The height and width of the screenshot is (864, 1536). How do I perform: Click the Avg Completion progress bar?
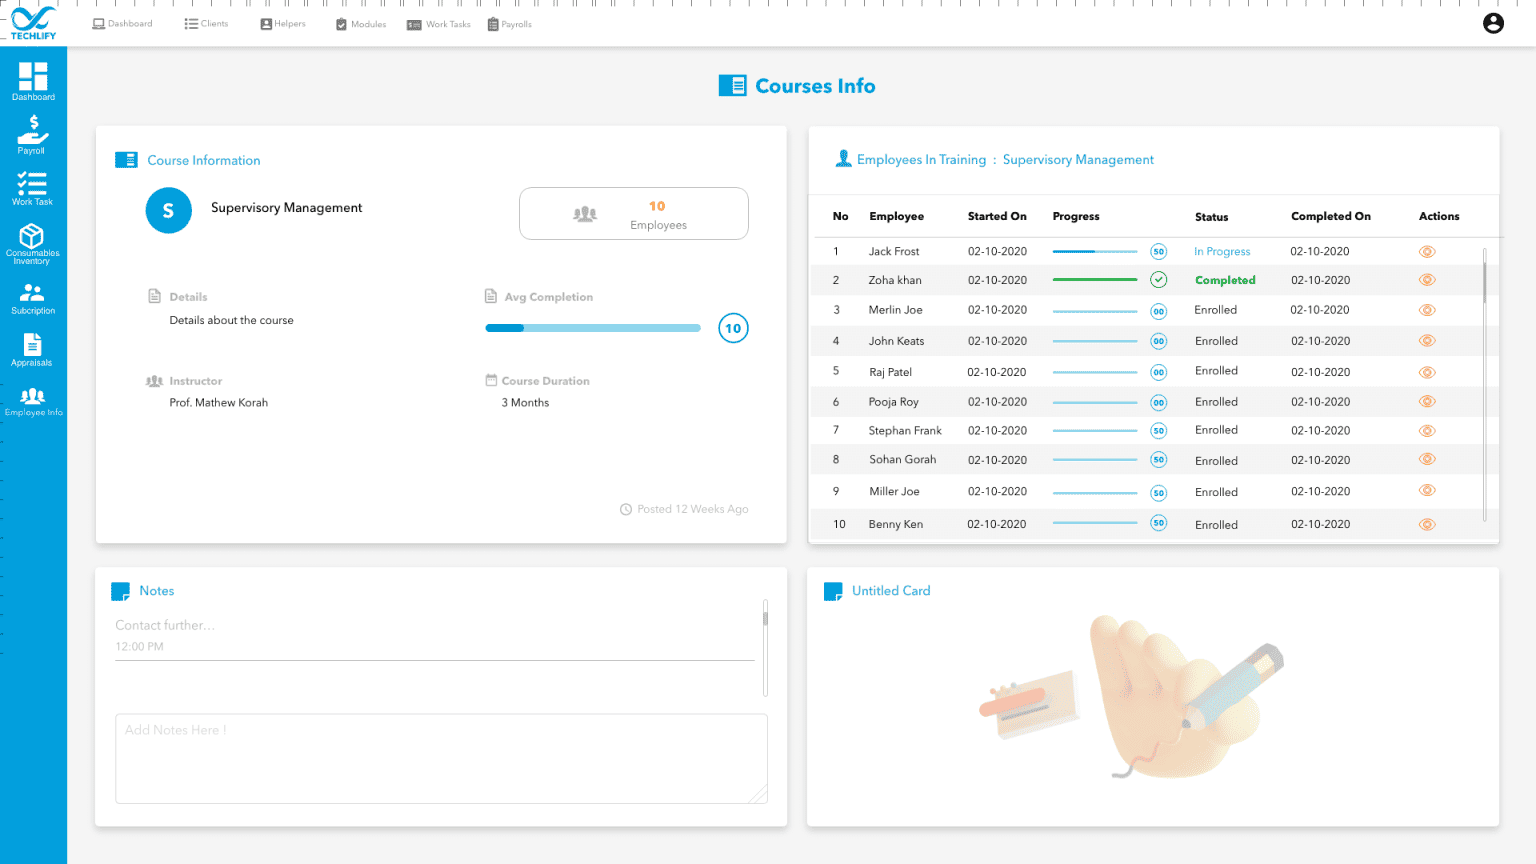point(592,327)
